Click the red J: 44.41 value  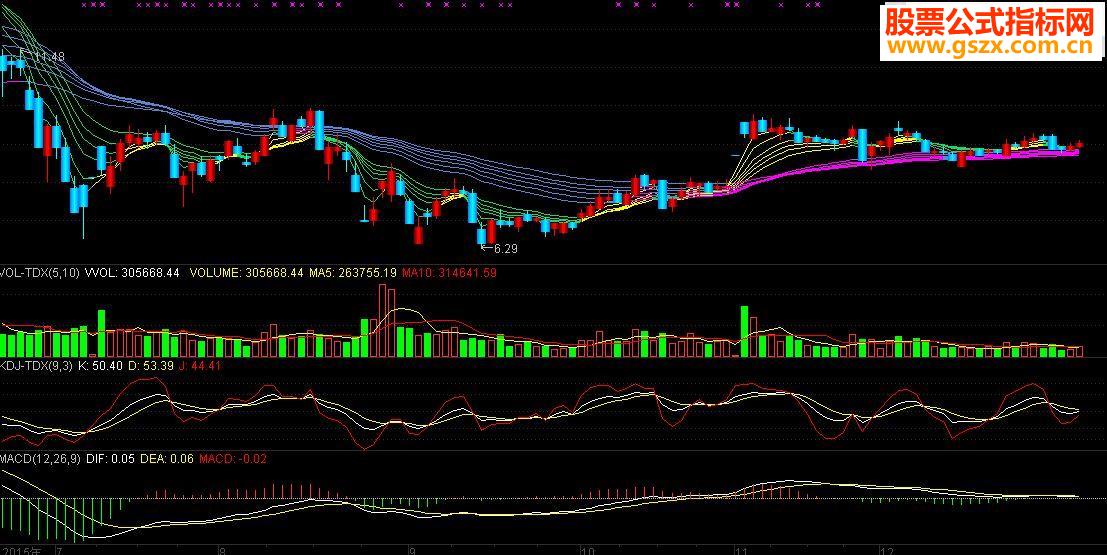pyautogui.click(x=200, y=365)
